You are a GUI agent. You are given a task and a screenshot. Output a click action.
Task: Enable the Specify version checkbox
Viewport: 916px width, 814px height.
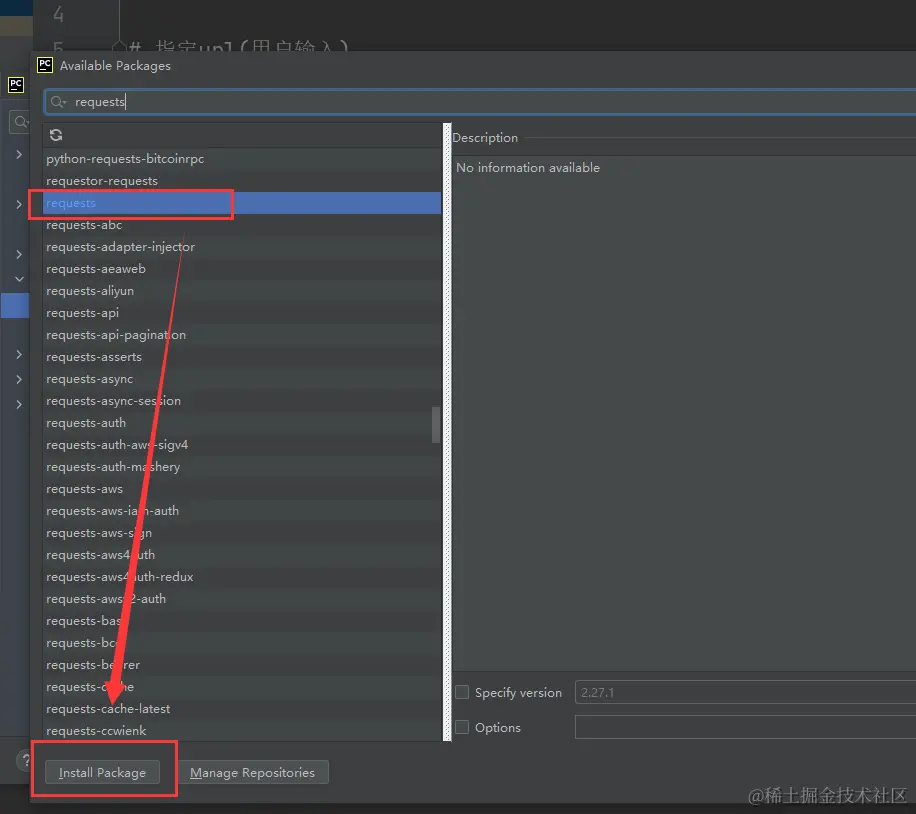[462, 692]
